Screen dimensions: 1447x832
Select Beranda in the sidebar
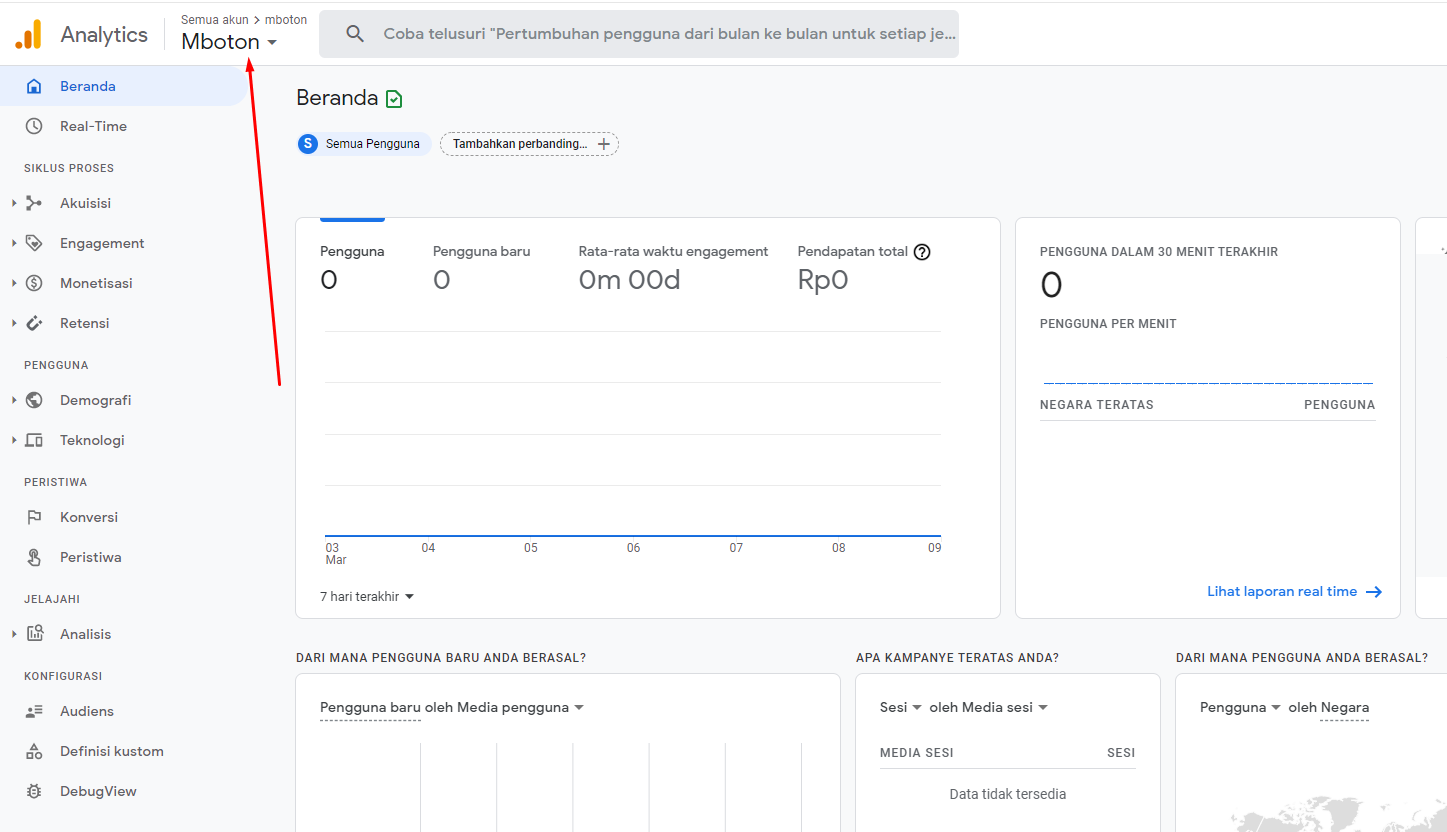tap(88, 86)
